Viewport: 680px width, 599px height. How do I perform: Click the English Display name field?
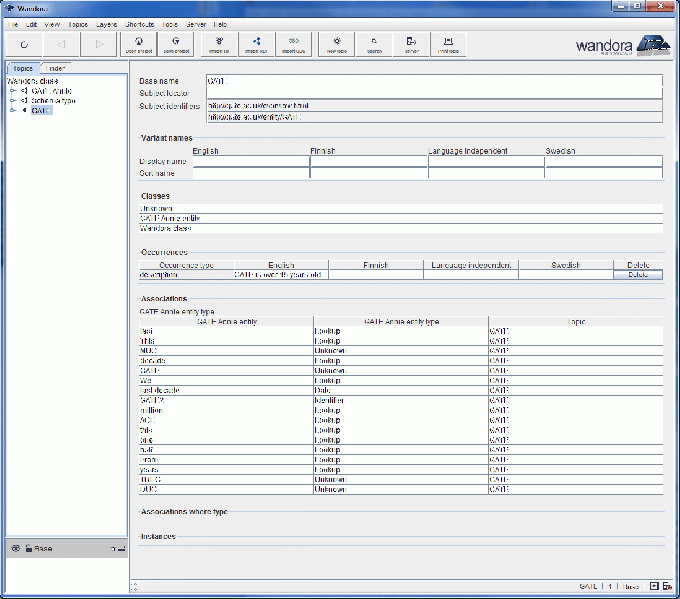(250, 161)
